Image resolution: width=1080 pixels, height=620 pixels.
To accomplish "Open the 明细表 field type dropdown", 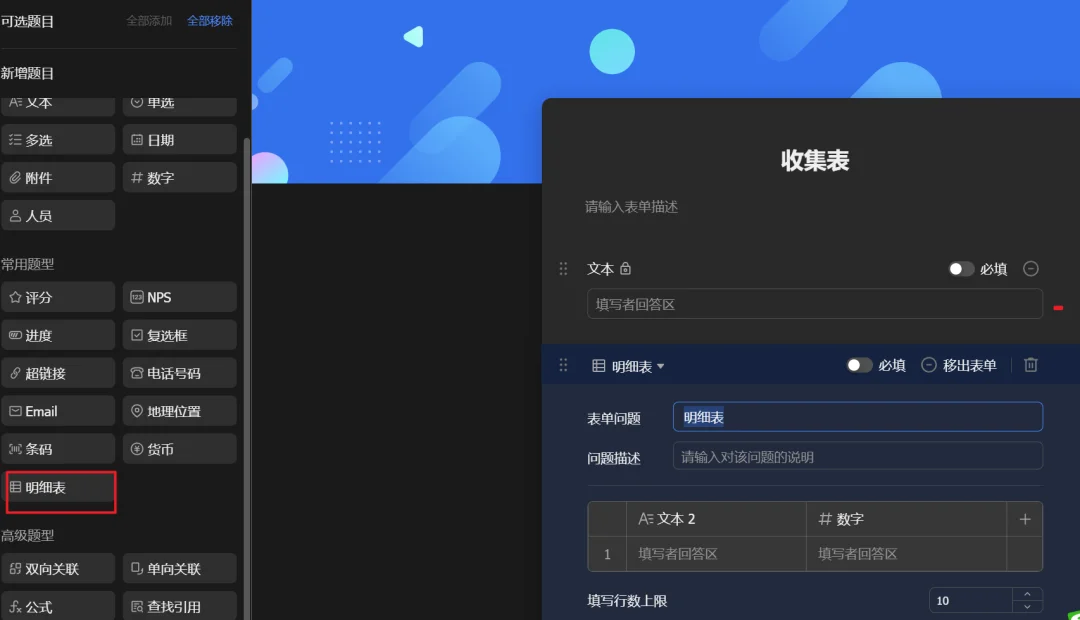I will pos(628,366).
